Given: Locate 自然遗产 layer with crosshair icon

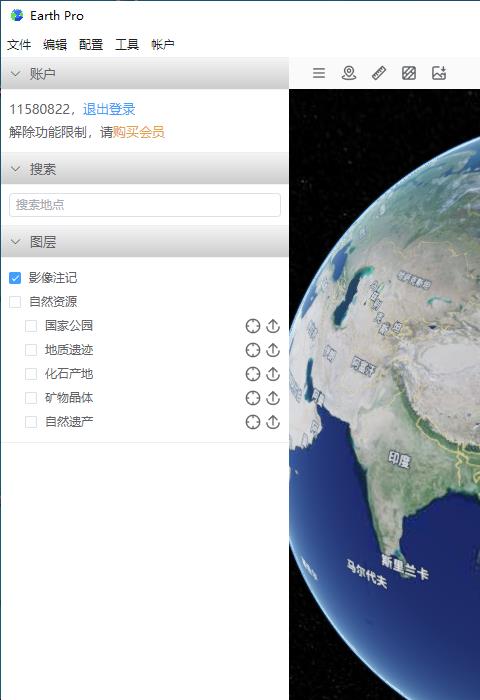Looking at the screenshot, I should point(253,422).
